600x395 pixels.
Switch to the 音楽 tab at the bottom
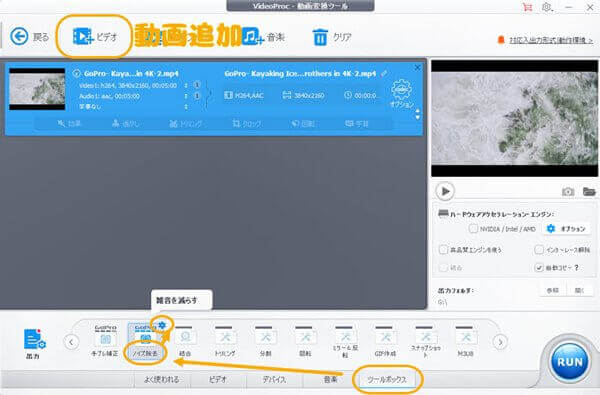coord(330,379)
